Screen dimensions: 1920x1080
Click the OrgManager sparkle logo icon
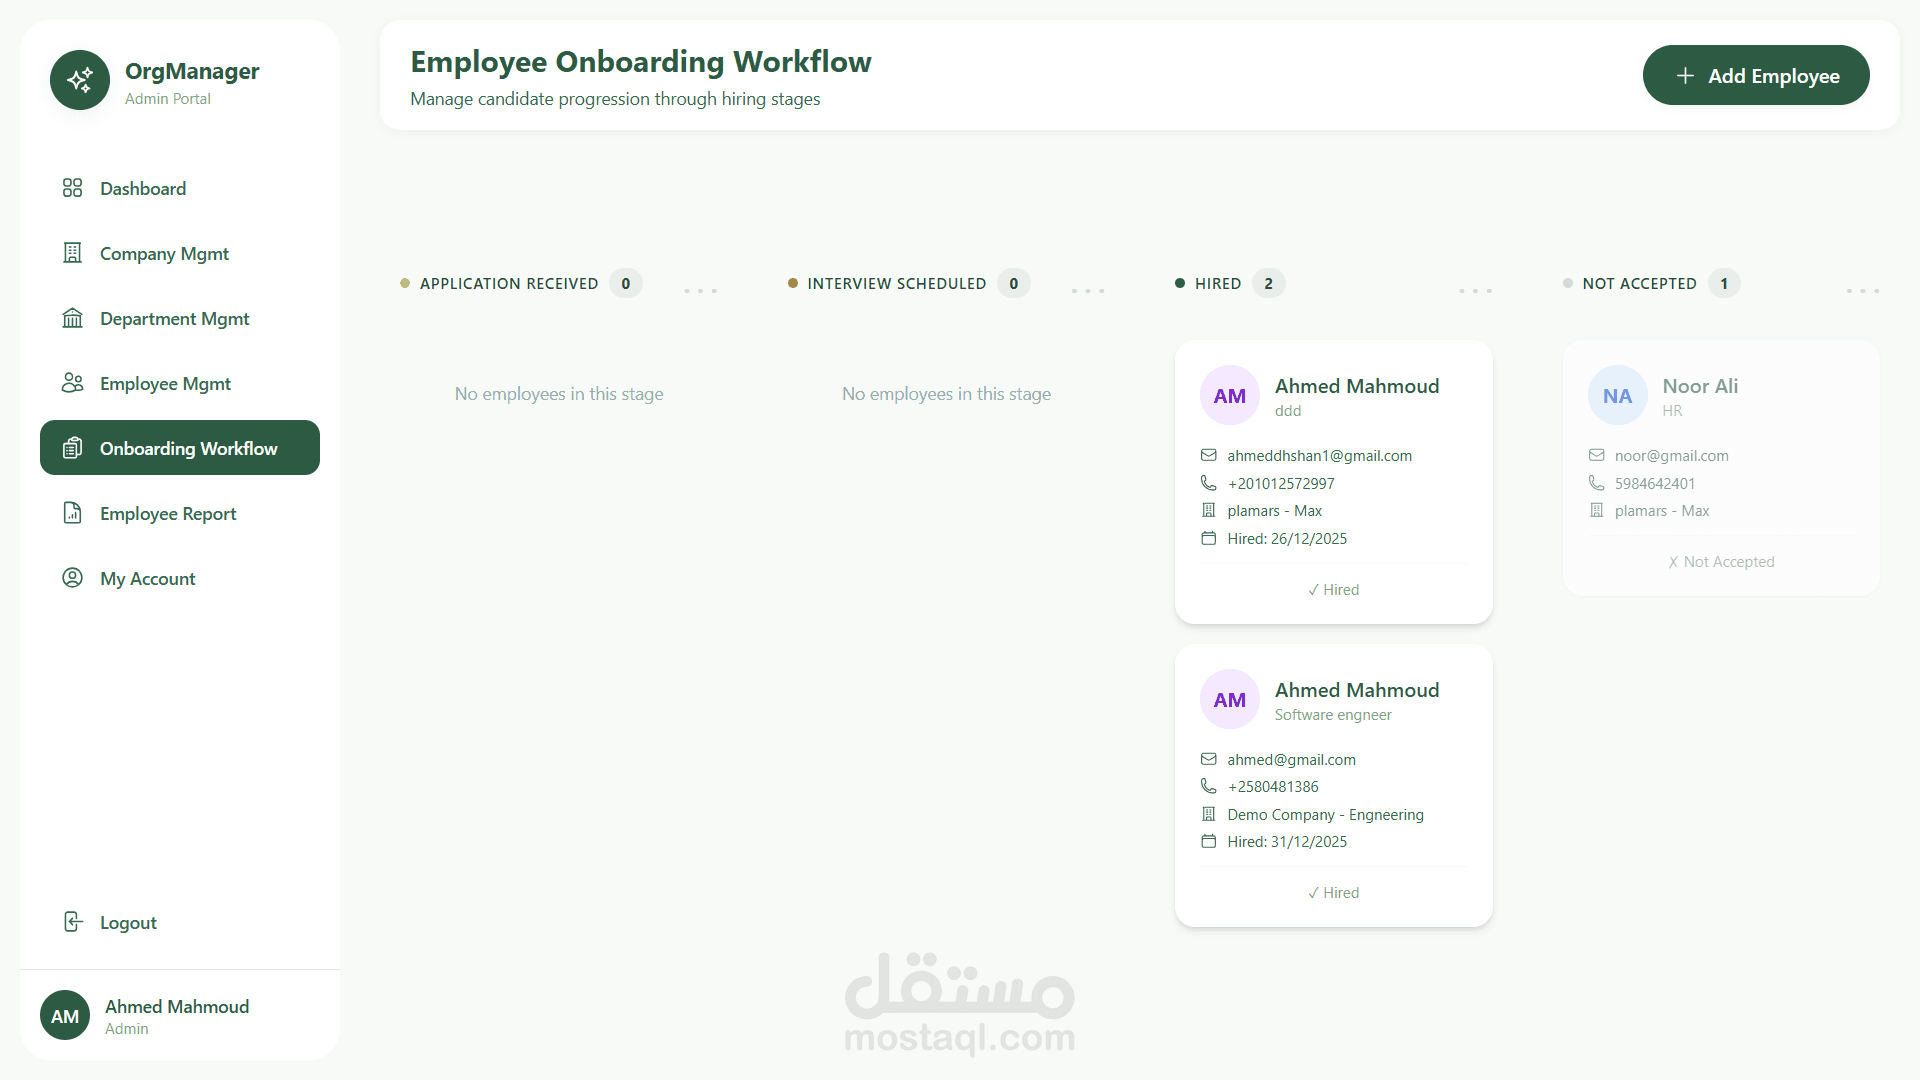[80, 80]
